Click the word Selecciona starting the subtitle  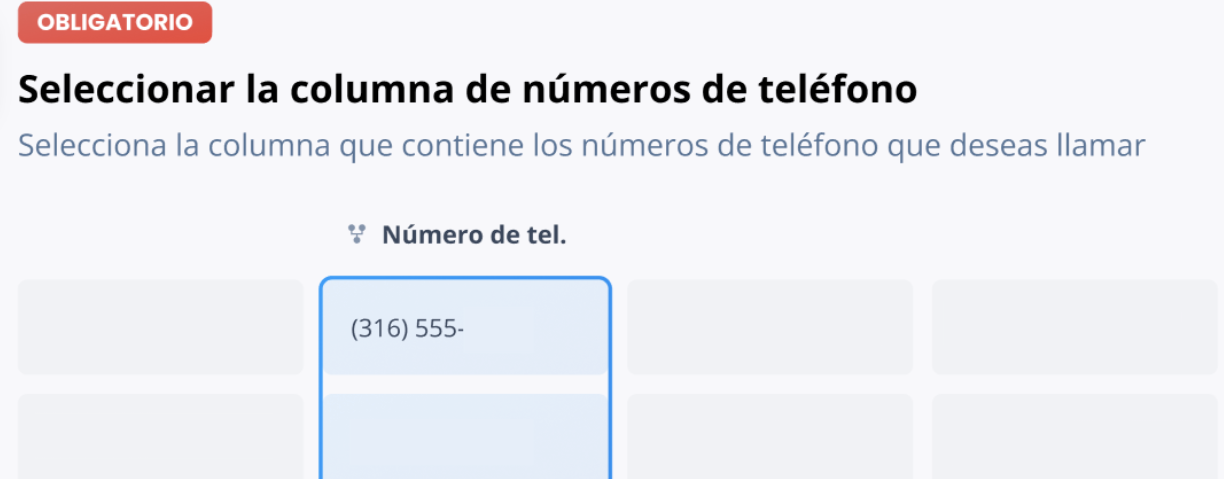(x=92, y=146)
